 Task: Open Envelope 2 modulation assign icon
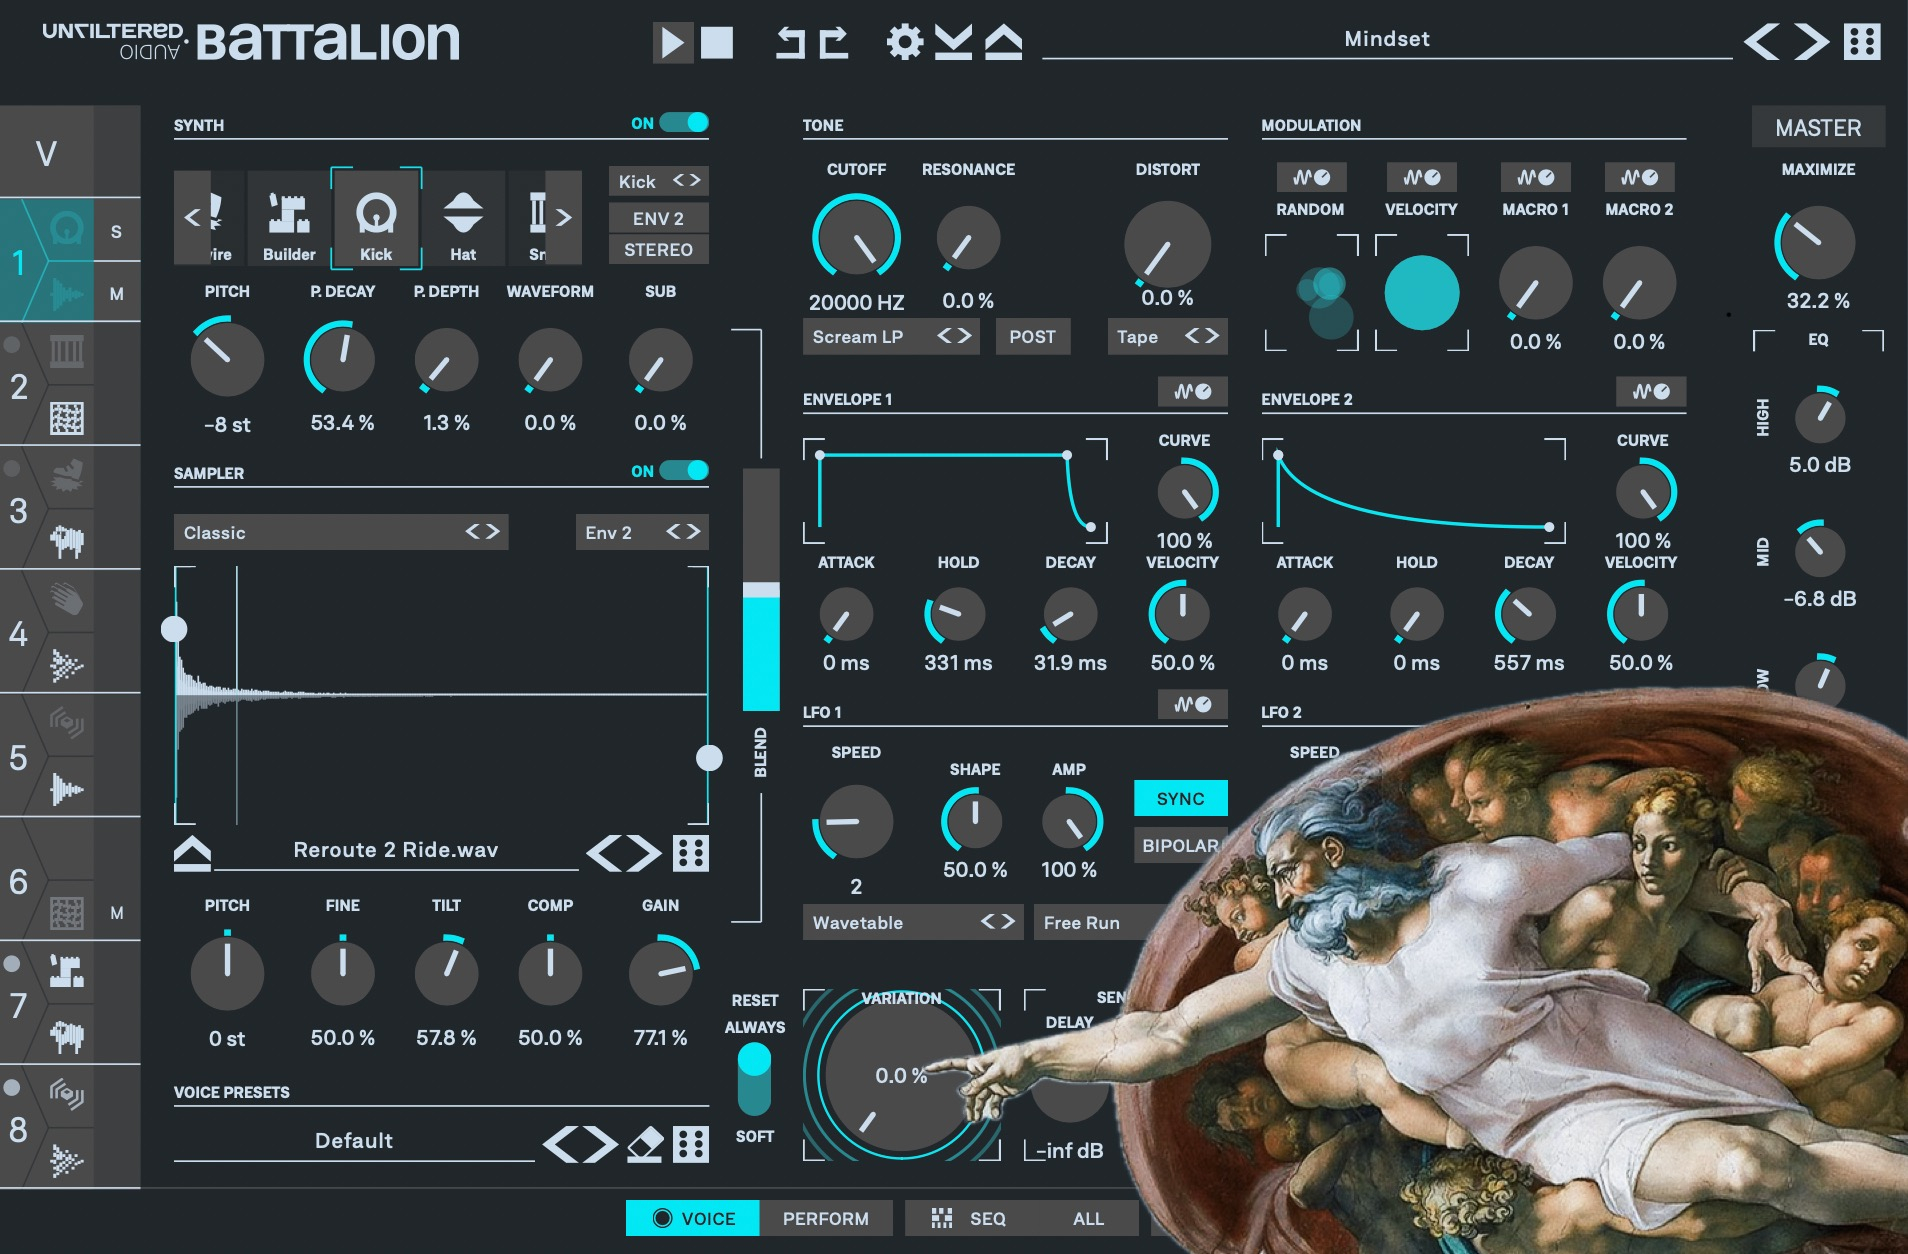[x=1651, y=392]
